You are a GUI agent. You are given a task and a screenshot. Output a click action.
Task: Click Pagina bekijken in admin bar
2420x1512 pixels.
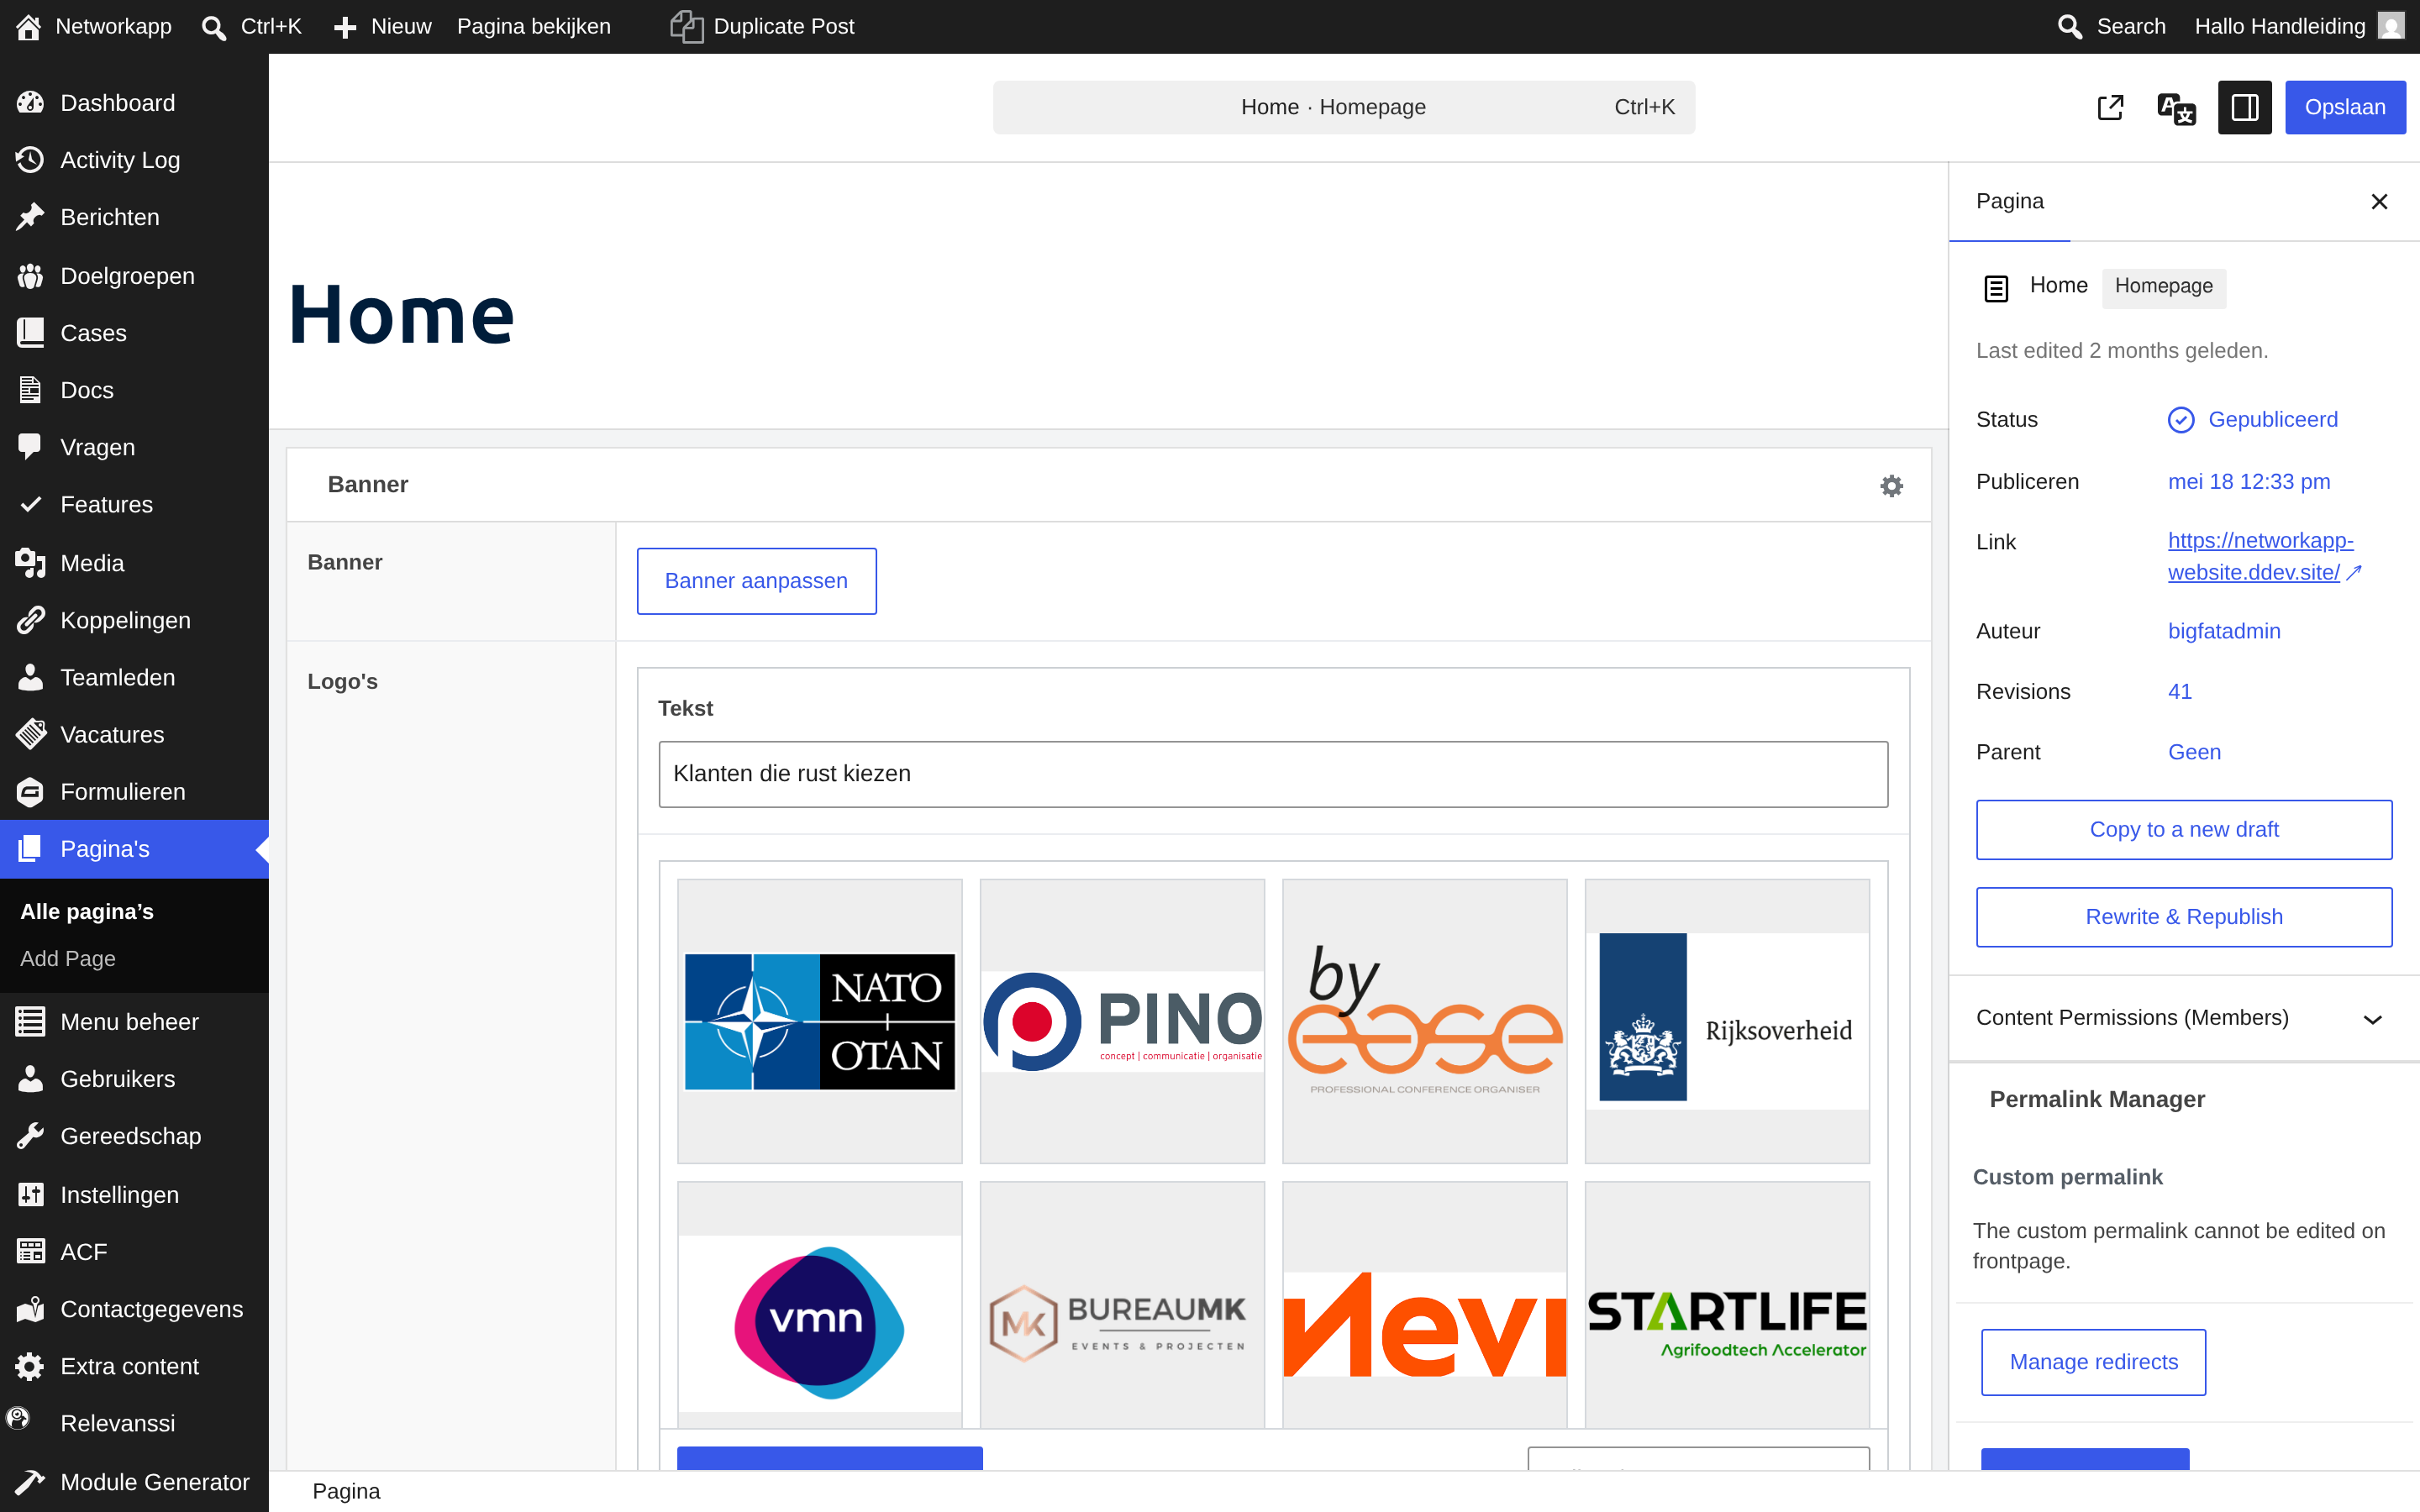coord(534,26)
